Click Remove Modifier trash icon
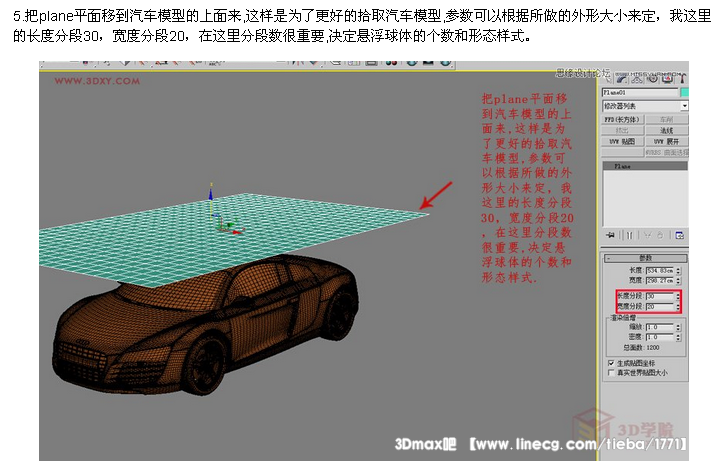716x461 pixels. (x=660, y=235)
